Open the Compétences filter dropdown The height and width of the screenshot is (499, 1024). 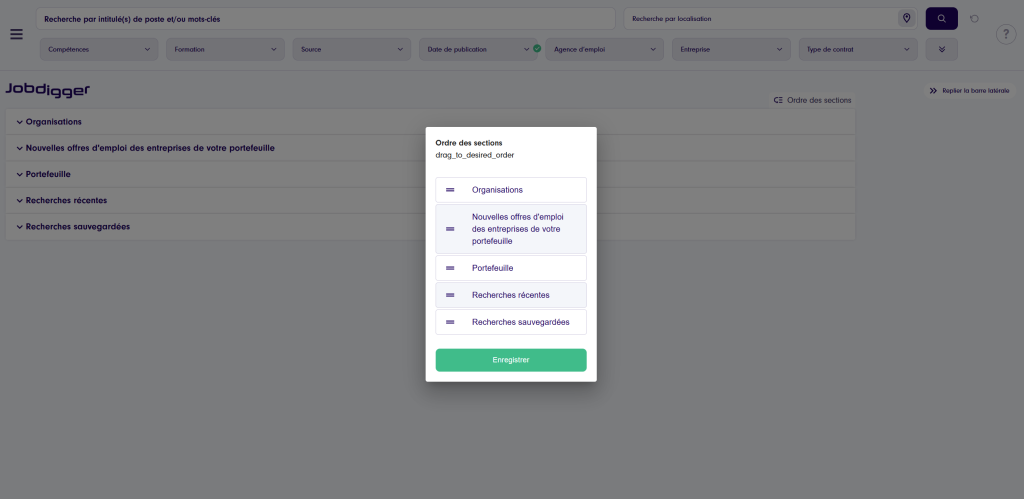pos(99,49)
